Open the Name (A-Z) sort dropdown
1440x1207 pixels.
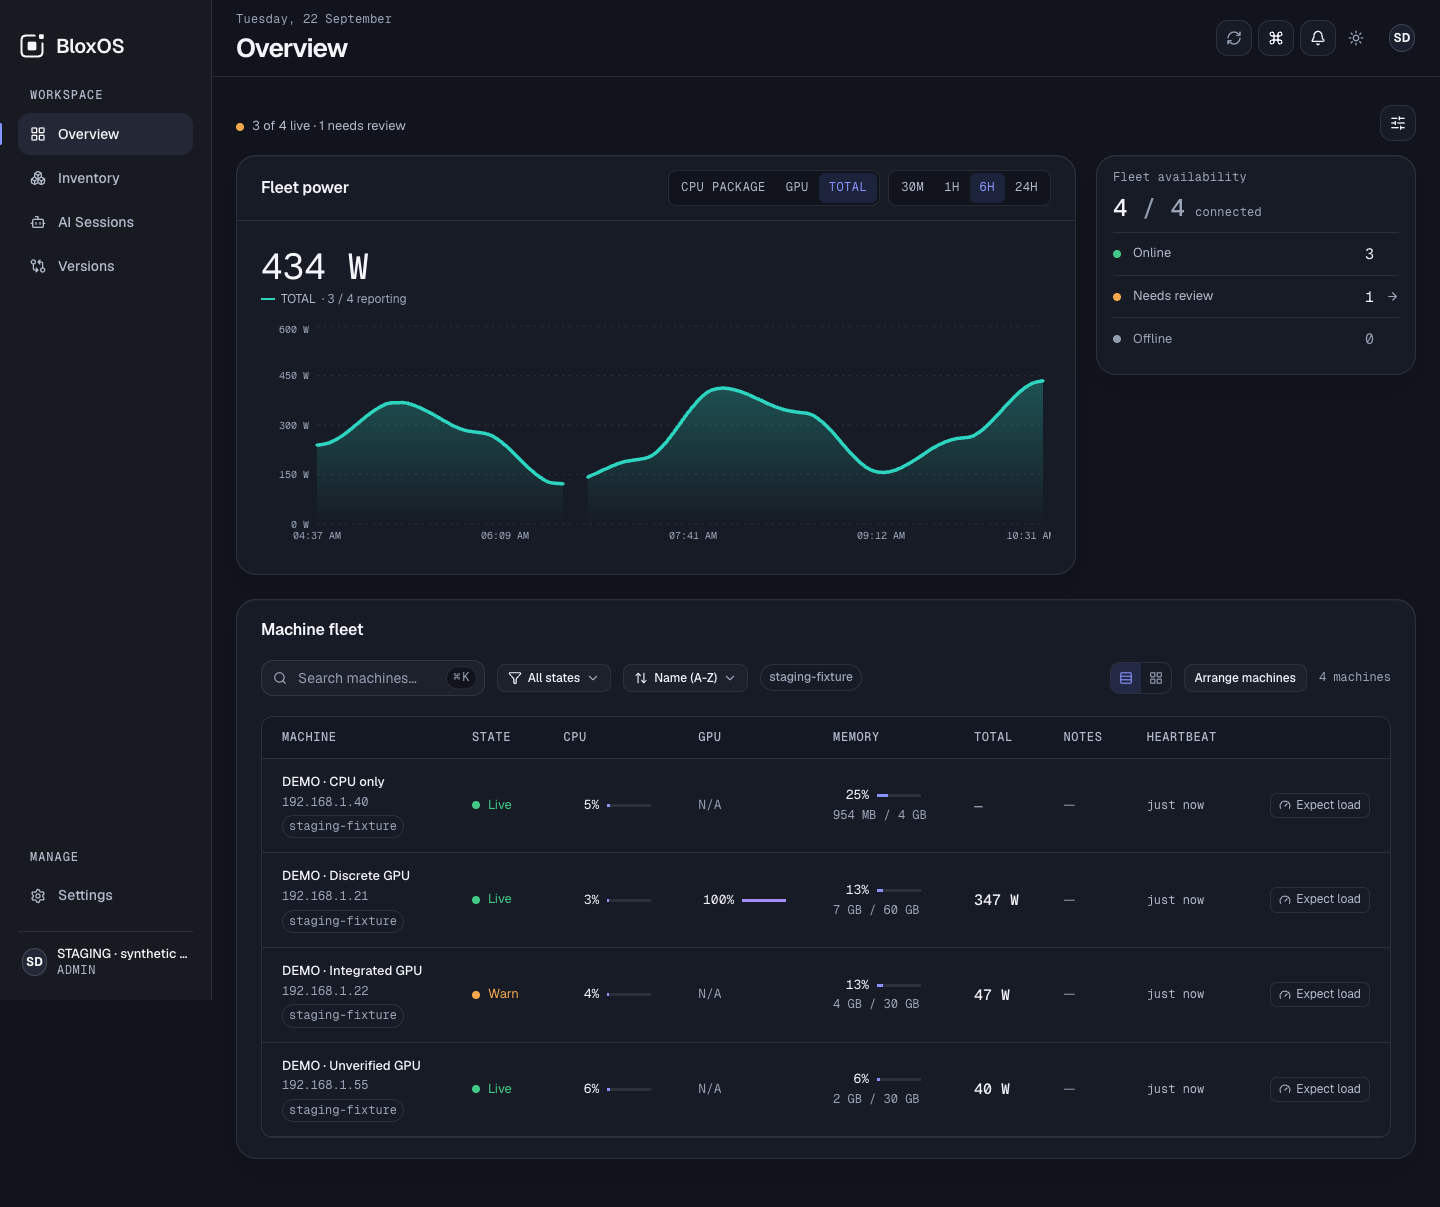[x=685, y=678]
